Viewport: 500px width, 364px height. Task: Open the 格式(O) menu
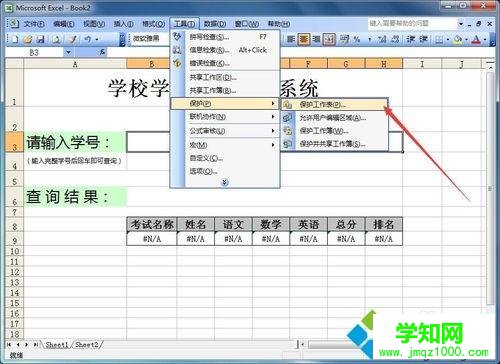[x=153, y=24]
